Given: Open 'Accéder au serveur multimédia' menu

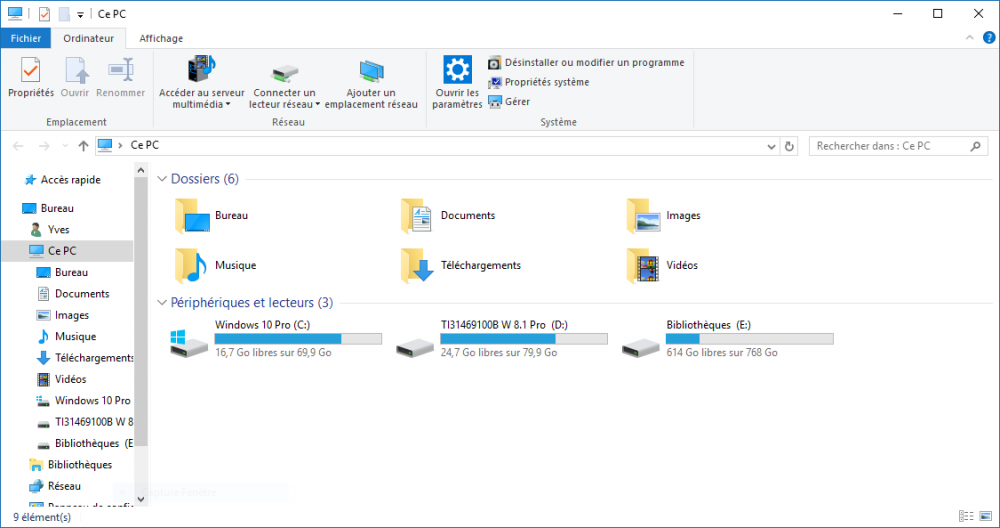Looking at the screenshot, I should pos(202,83).
